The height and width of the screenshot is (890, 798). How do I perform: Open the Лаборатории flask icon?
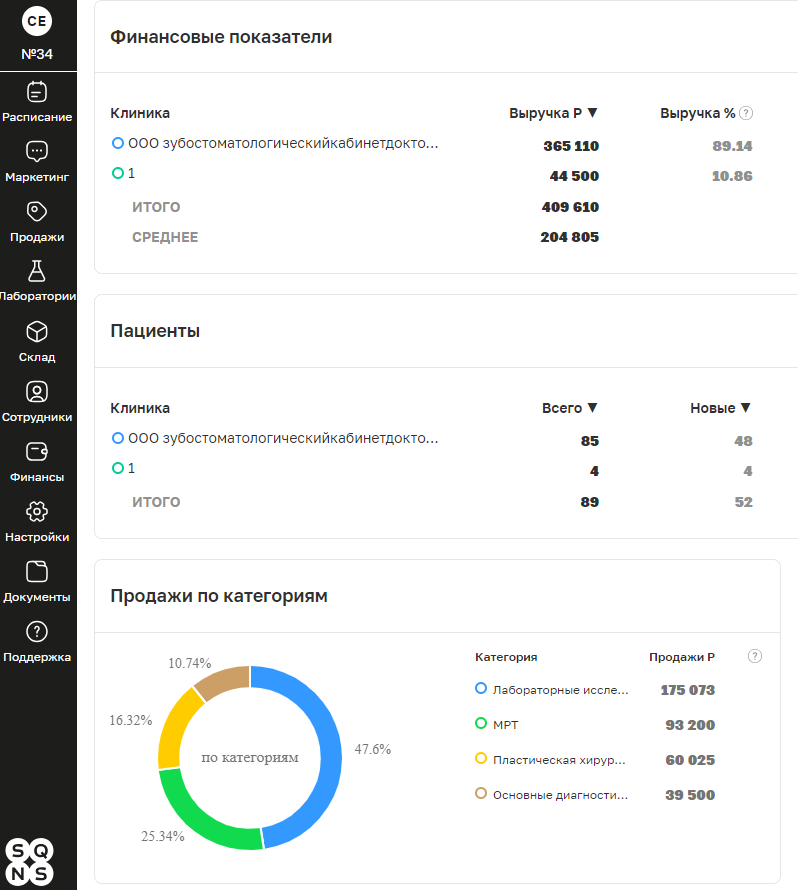37,271
